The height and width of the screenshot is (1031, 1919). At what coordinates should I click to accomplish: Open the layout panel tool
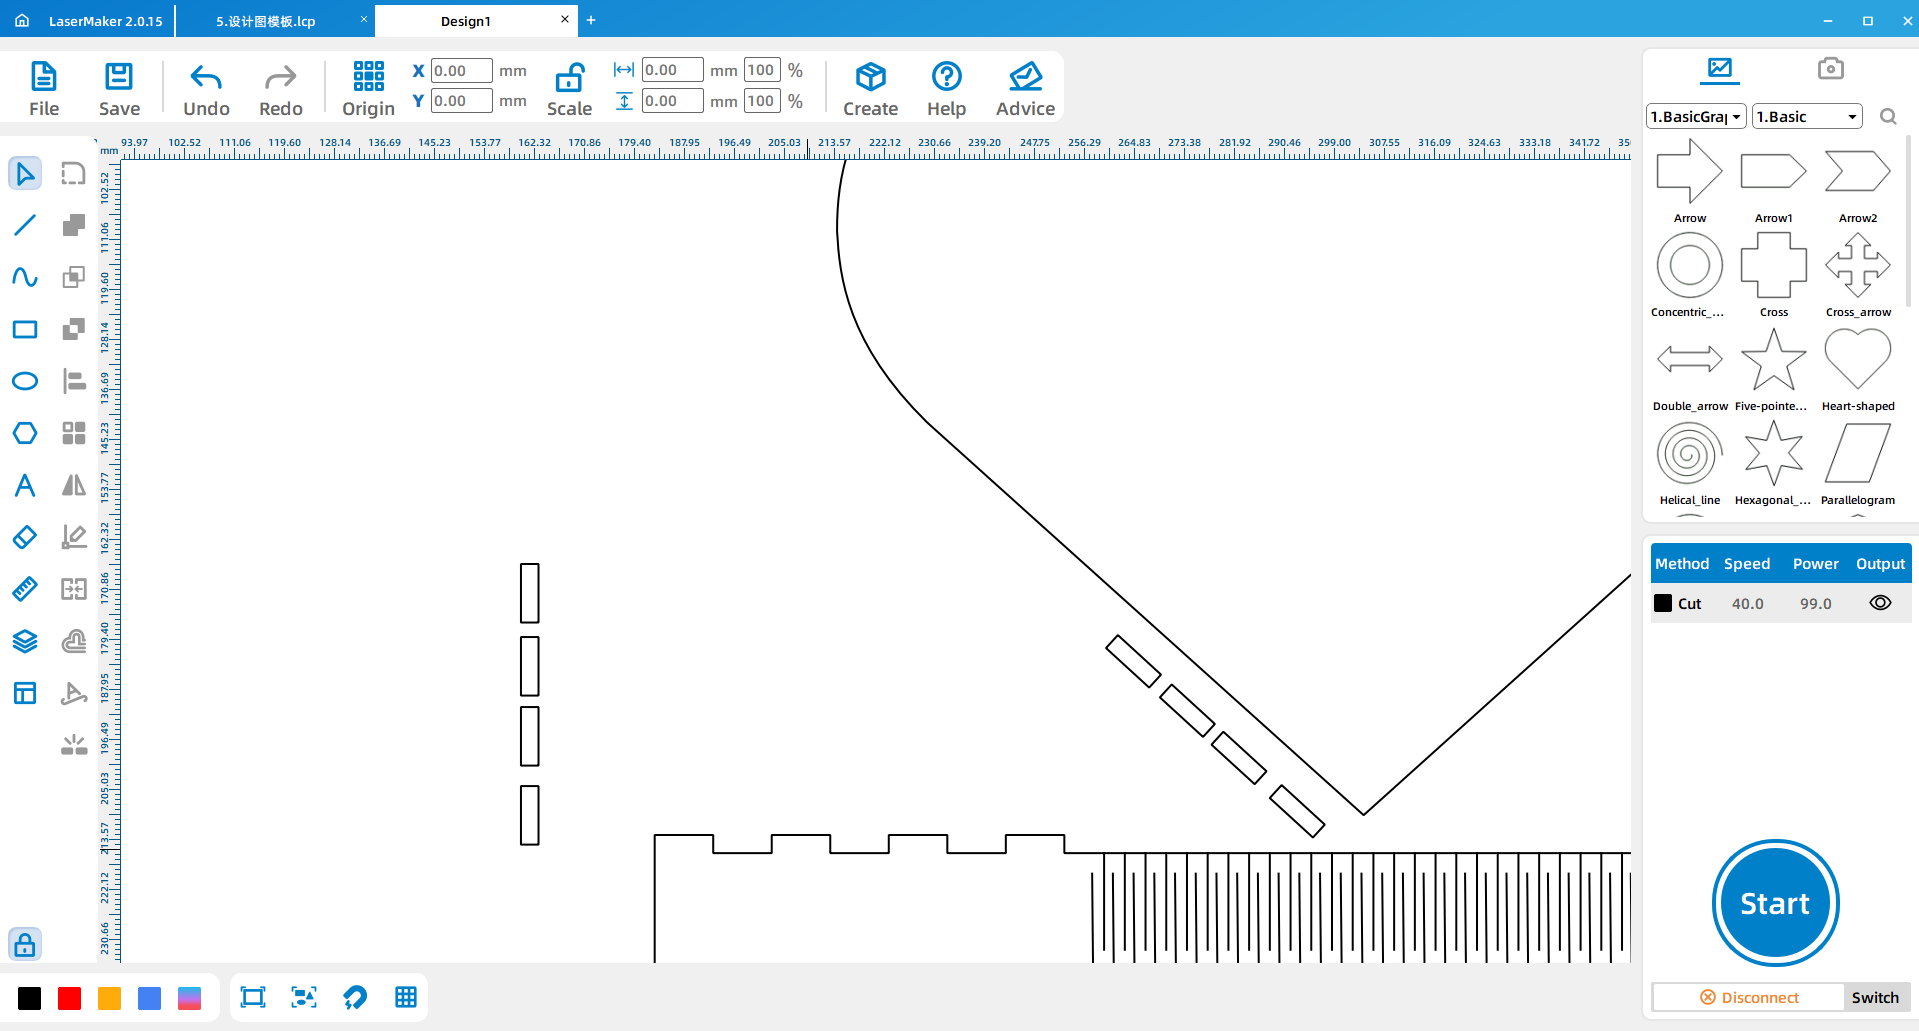[x=25, y=693]
